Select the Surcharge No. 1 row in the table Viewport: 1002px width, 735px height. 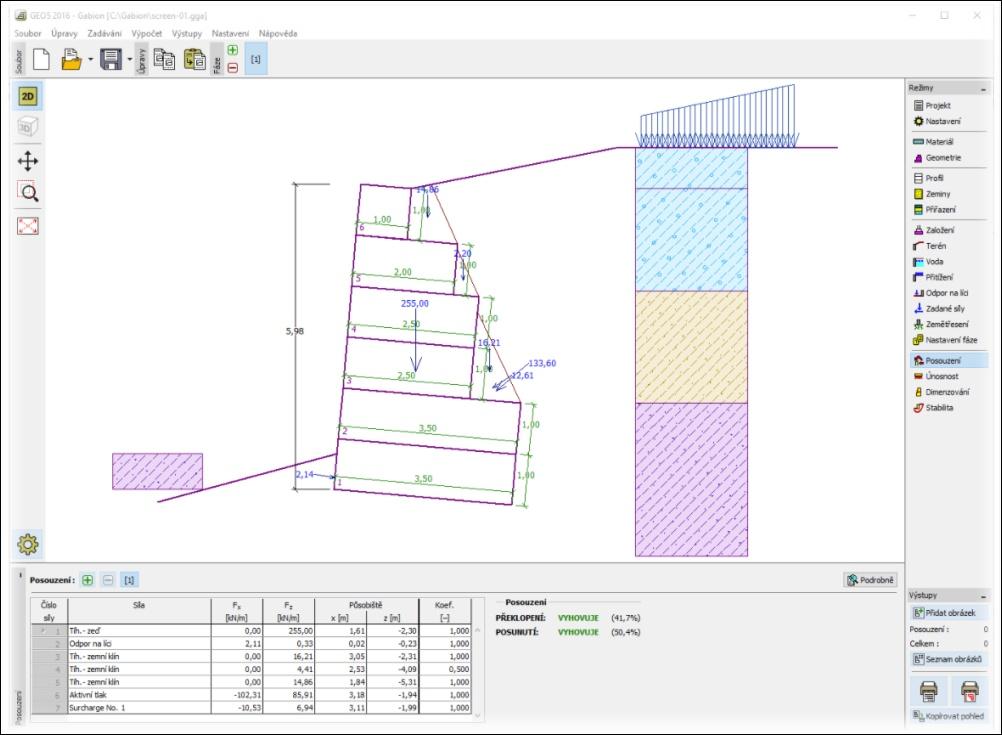(252, 708)
